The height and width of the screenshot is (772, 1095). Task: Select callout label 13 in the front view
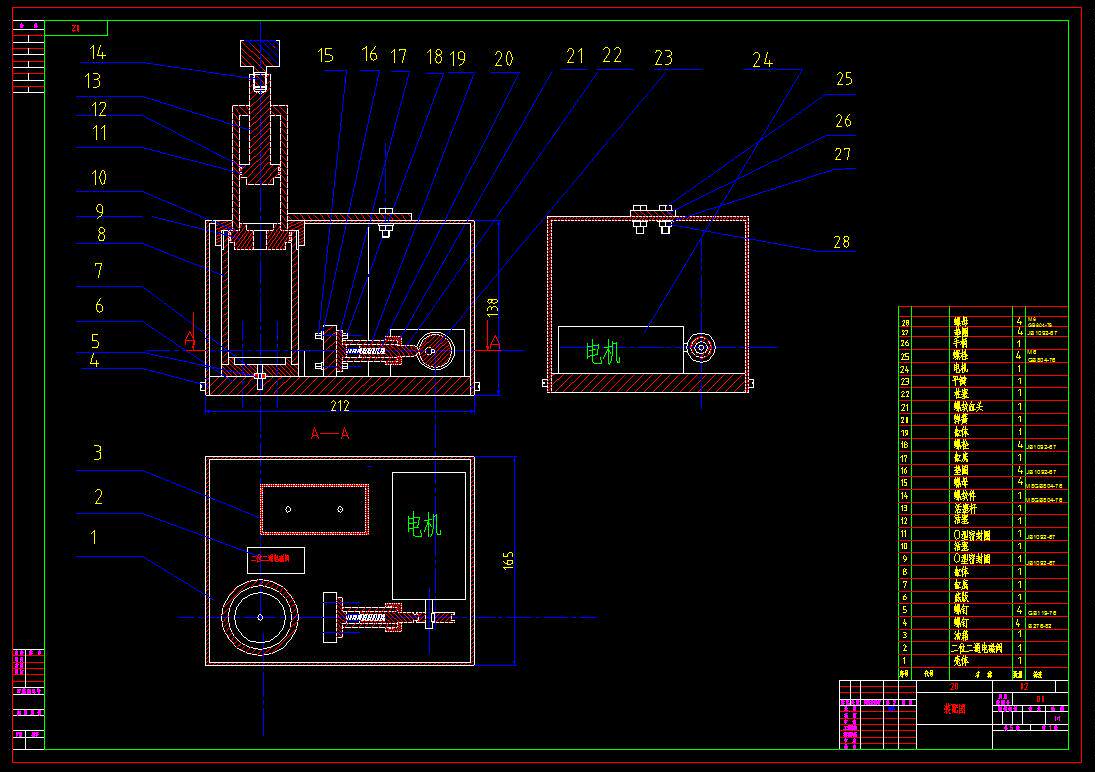pyautogui.click(x=92, y=81)
